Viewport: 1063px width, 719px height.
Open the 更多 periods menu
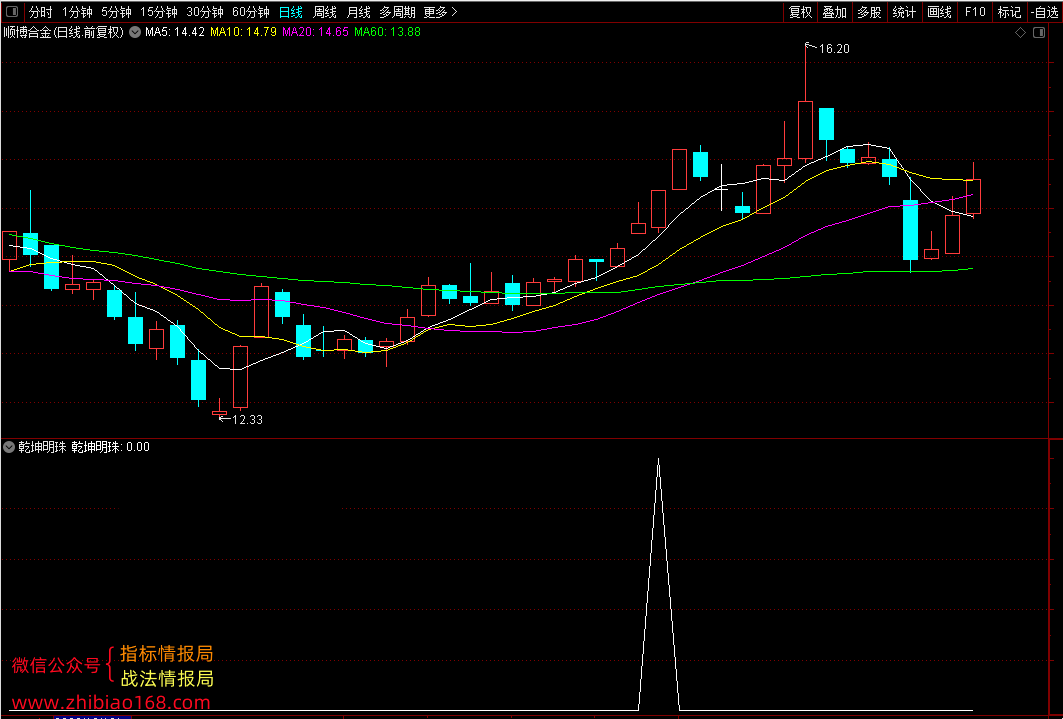(440, 12)
